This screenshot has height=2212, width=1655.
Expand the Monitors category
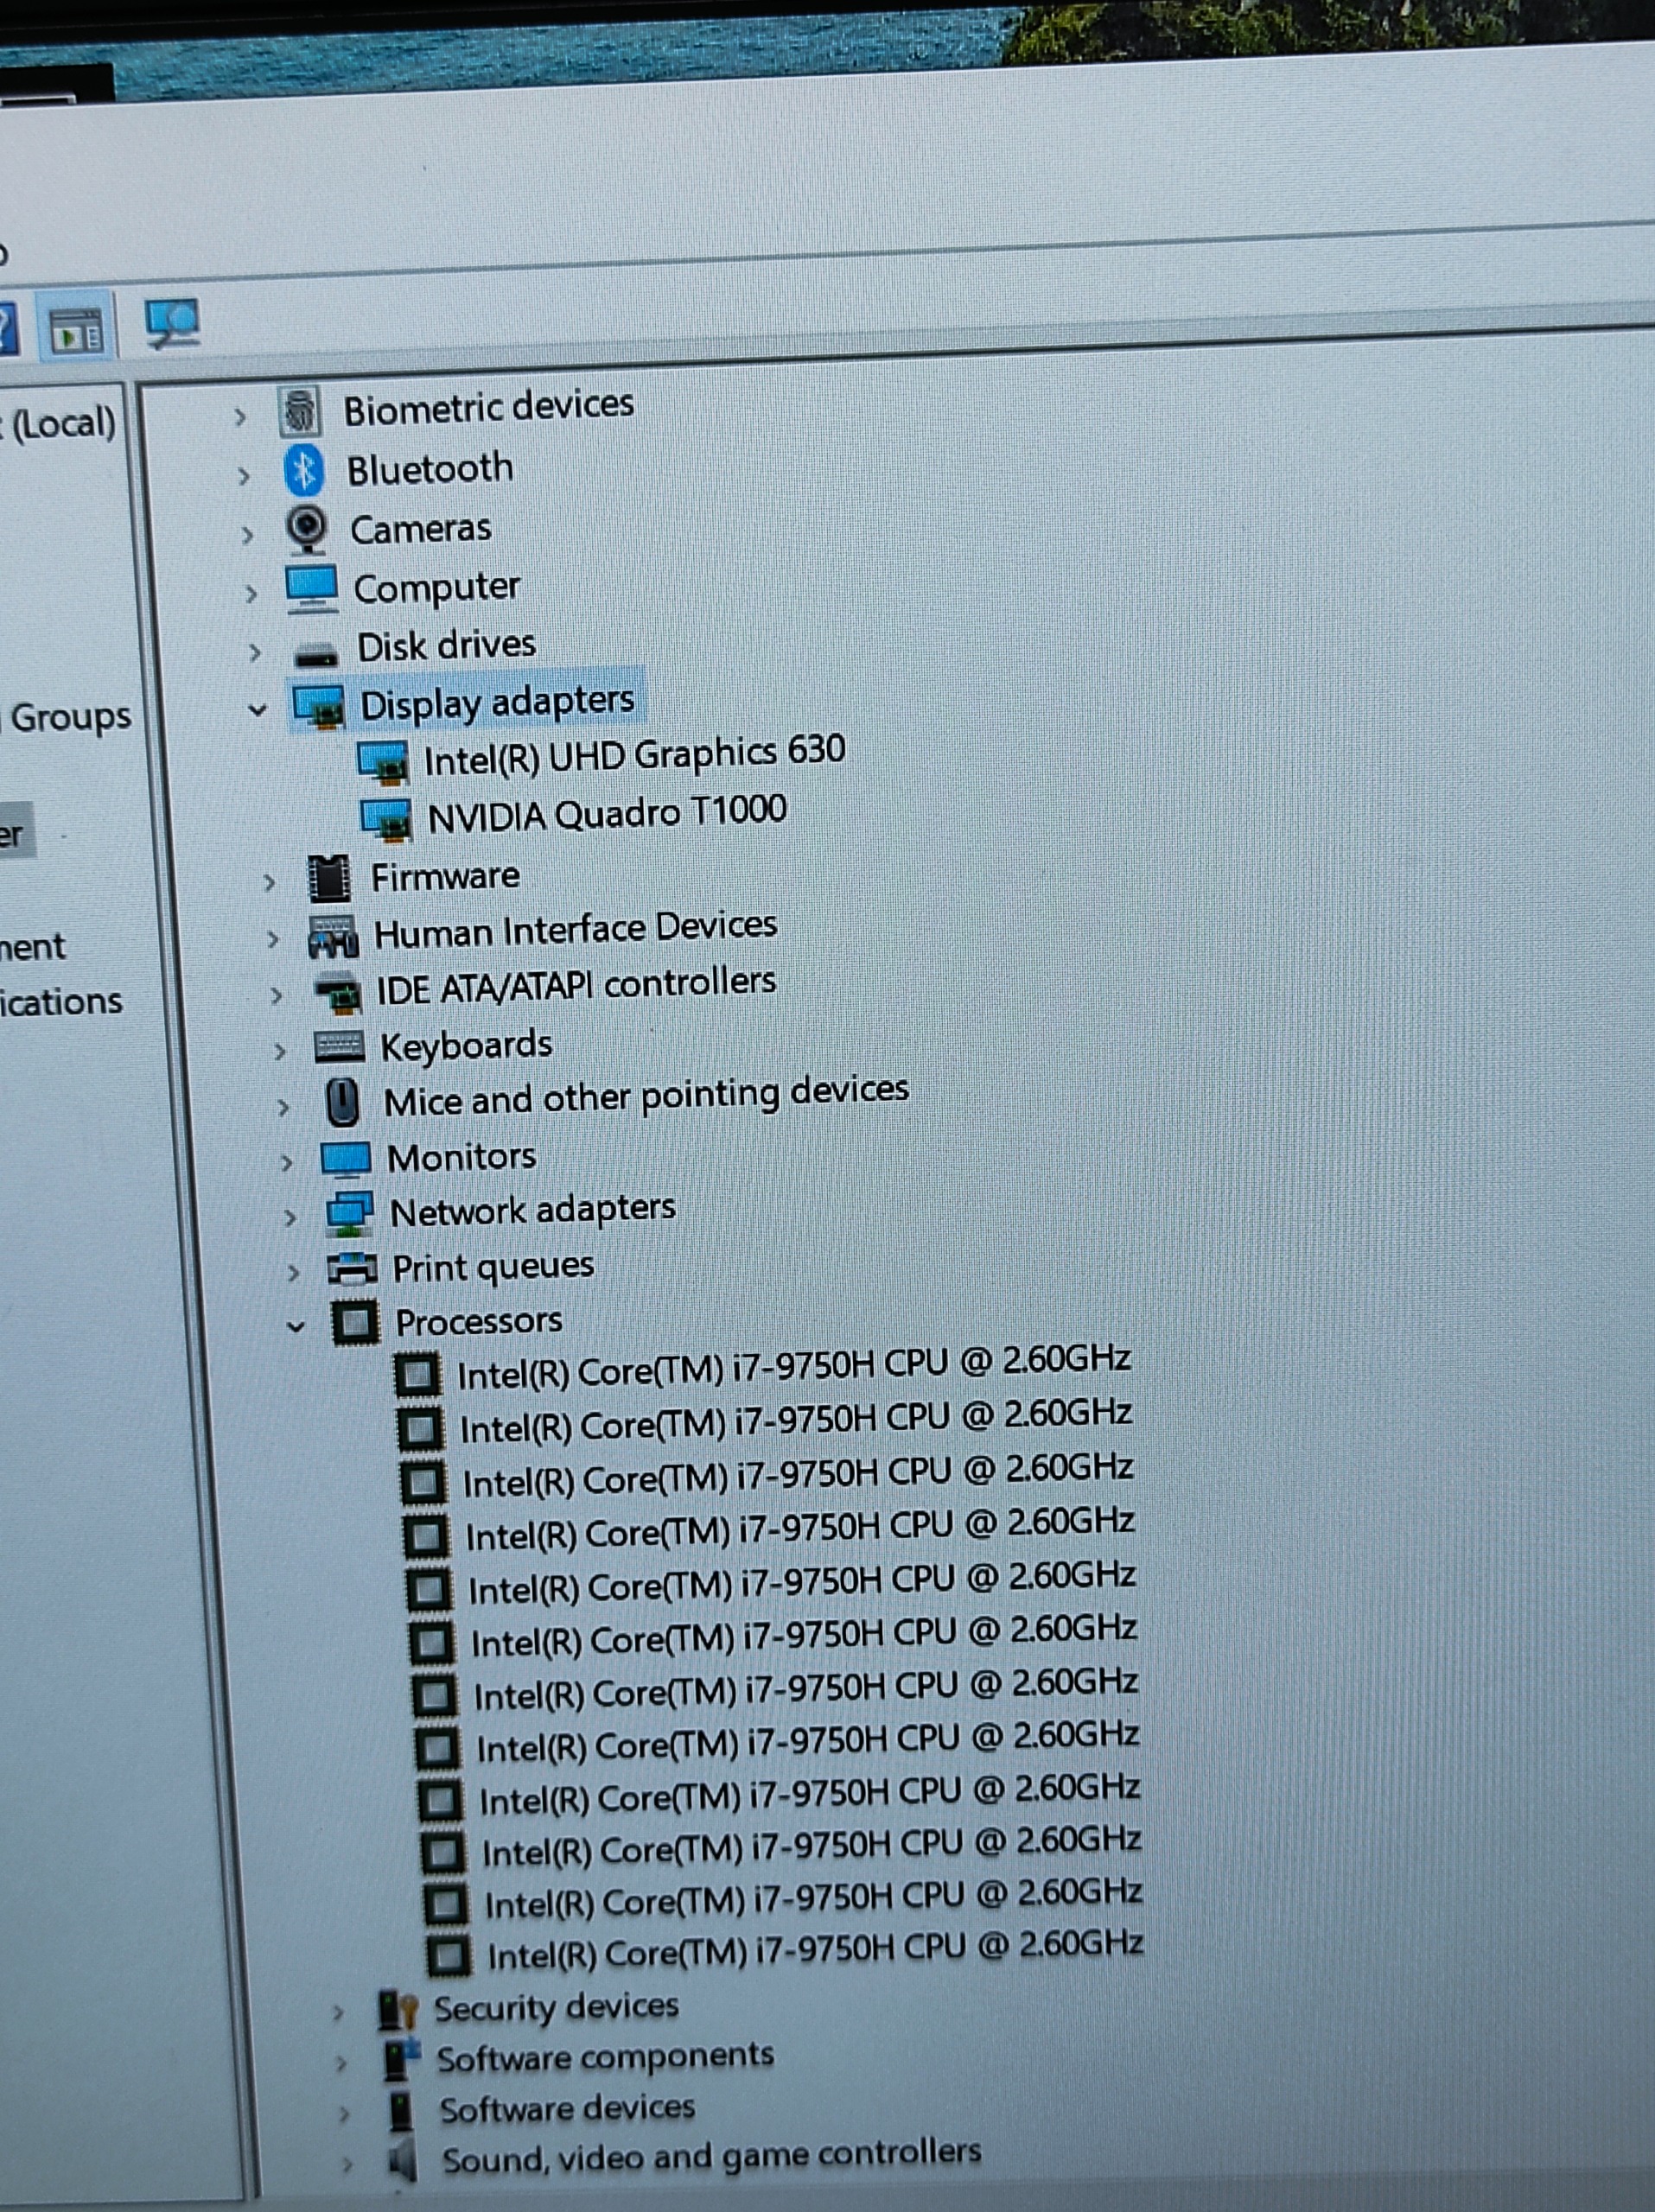(286, 1162)
